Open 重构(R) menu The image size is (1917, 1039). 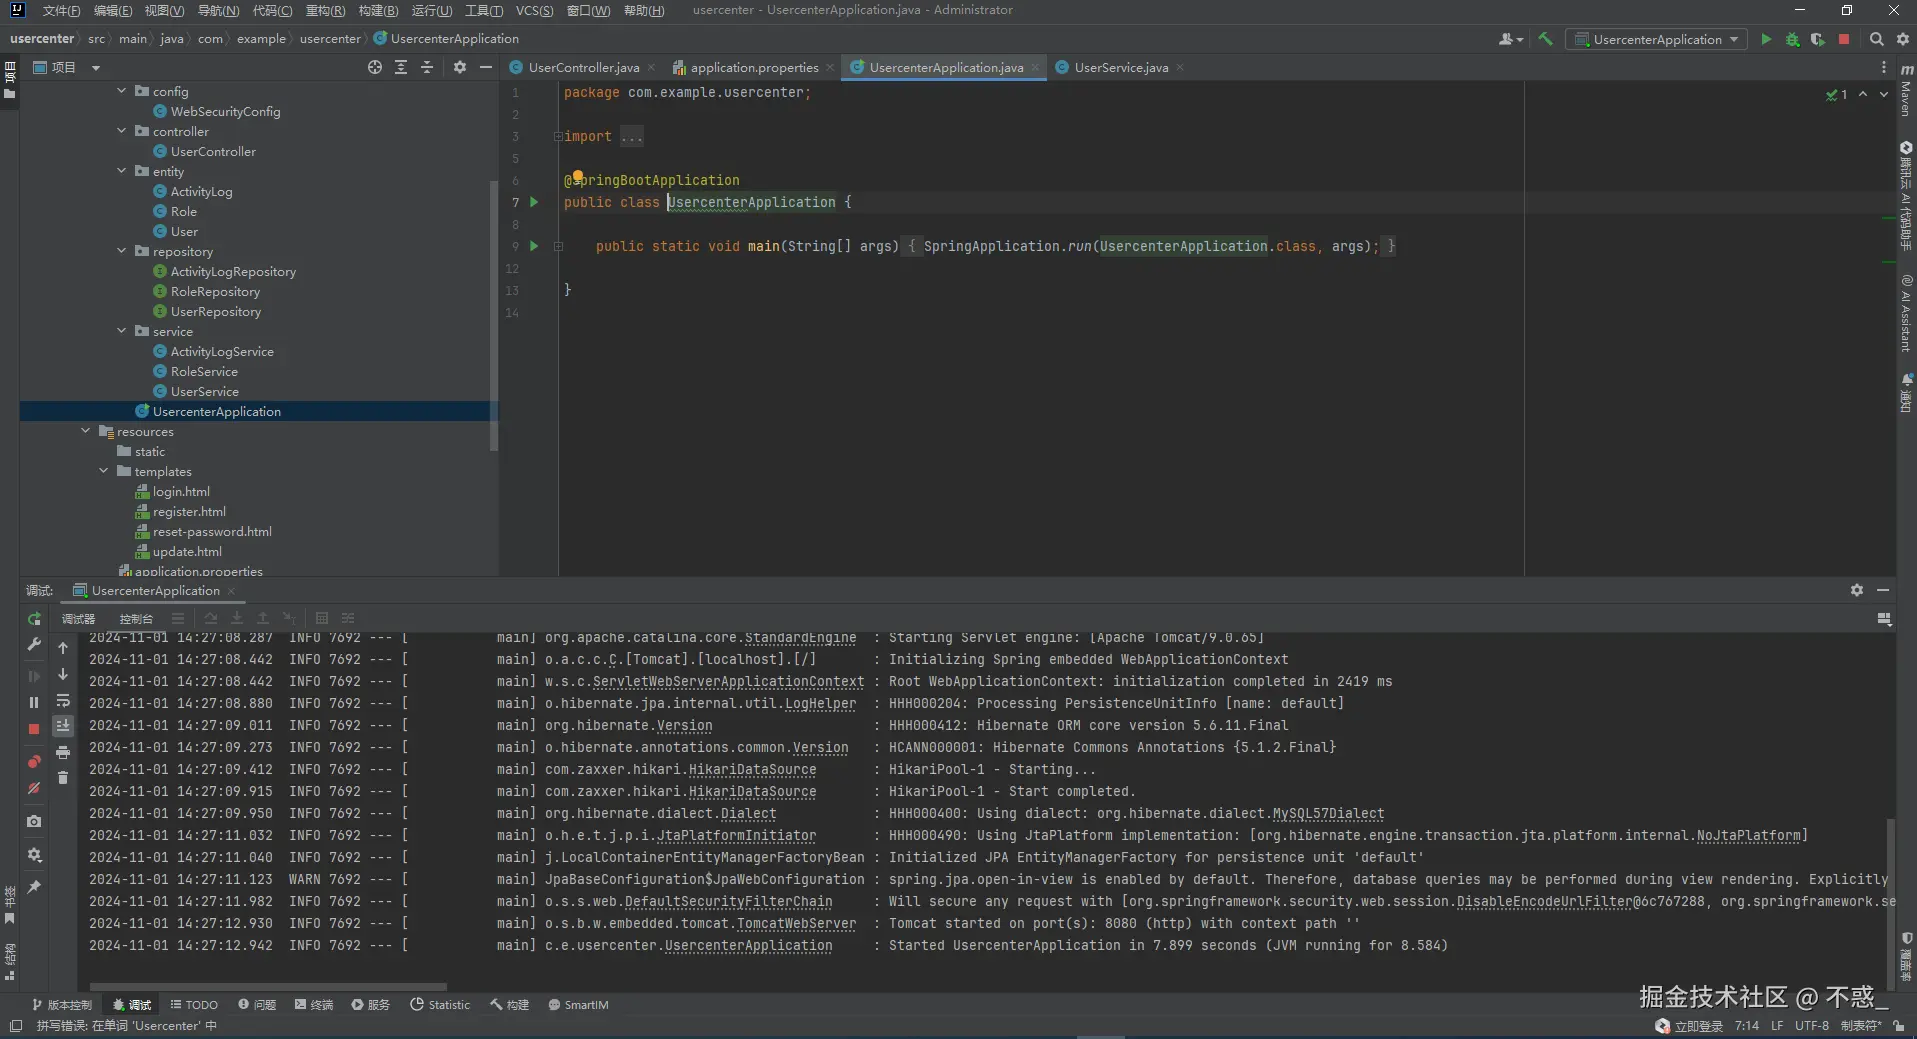[325, 10]
